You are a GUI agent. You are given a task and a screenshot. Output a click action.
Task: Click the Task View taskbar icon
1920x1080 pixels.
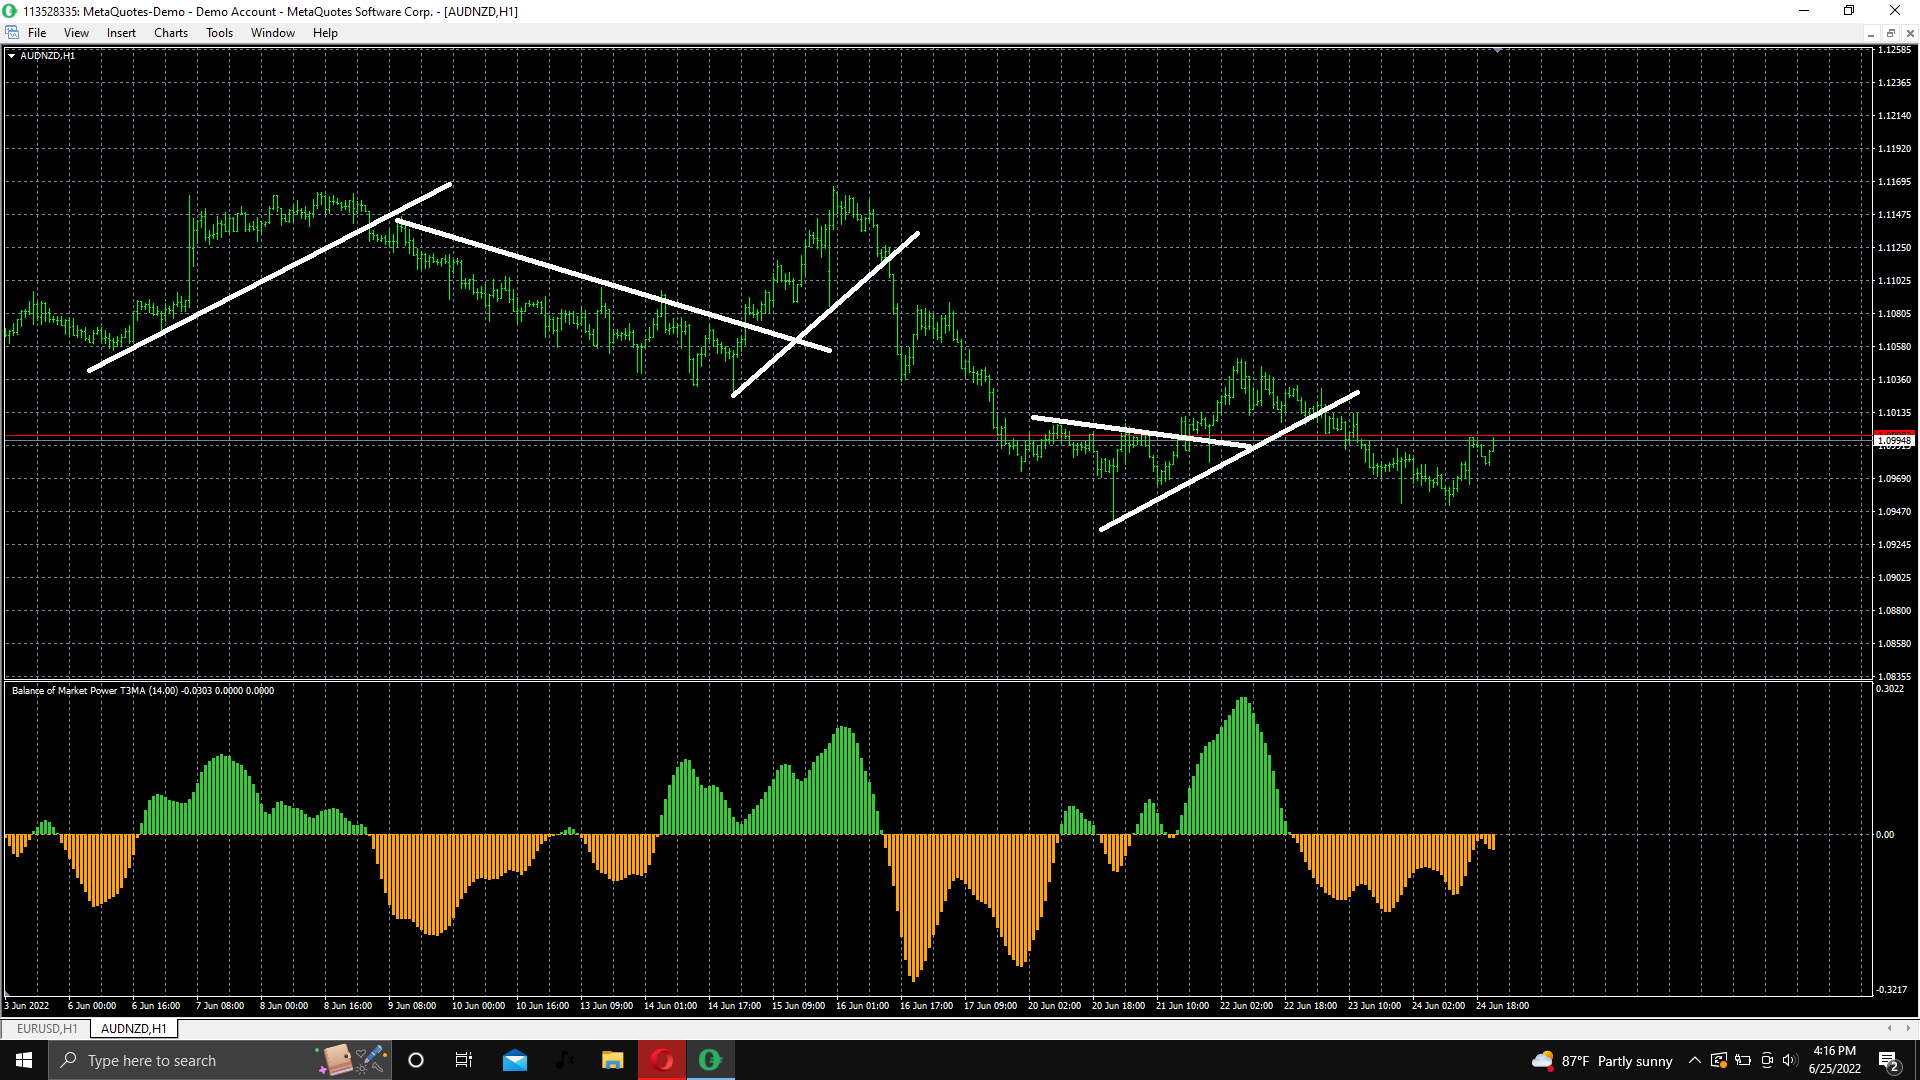point(464,1060)
